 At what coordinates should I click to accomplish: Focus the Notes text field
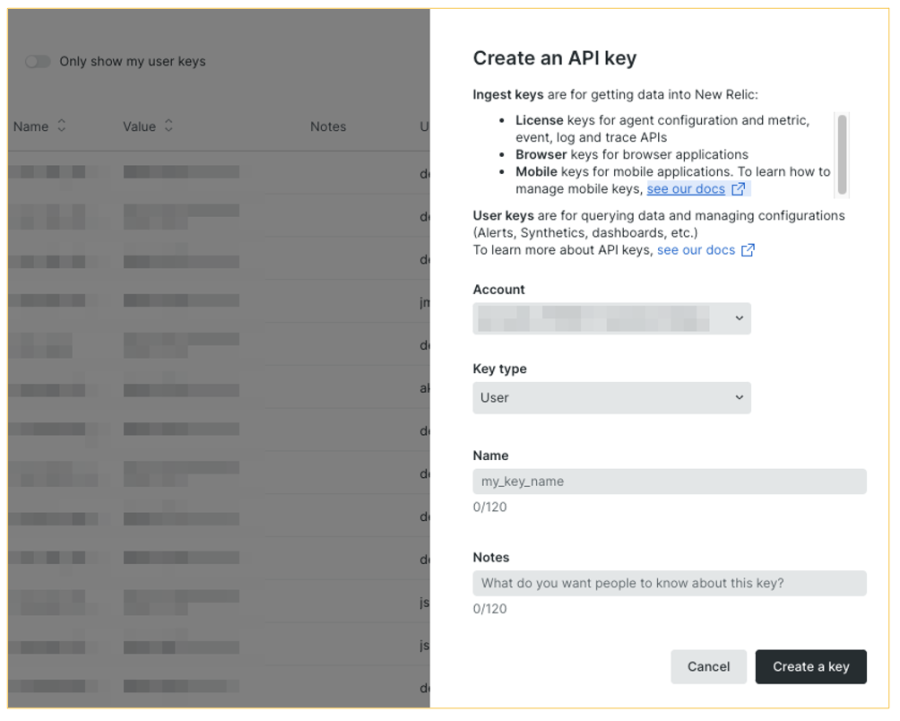[669, 583]
